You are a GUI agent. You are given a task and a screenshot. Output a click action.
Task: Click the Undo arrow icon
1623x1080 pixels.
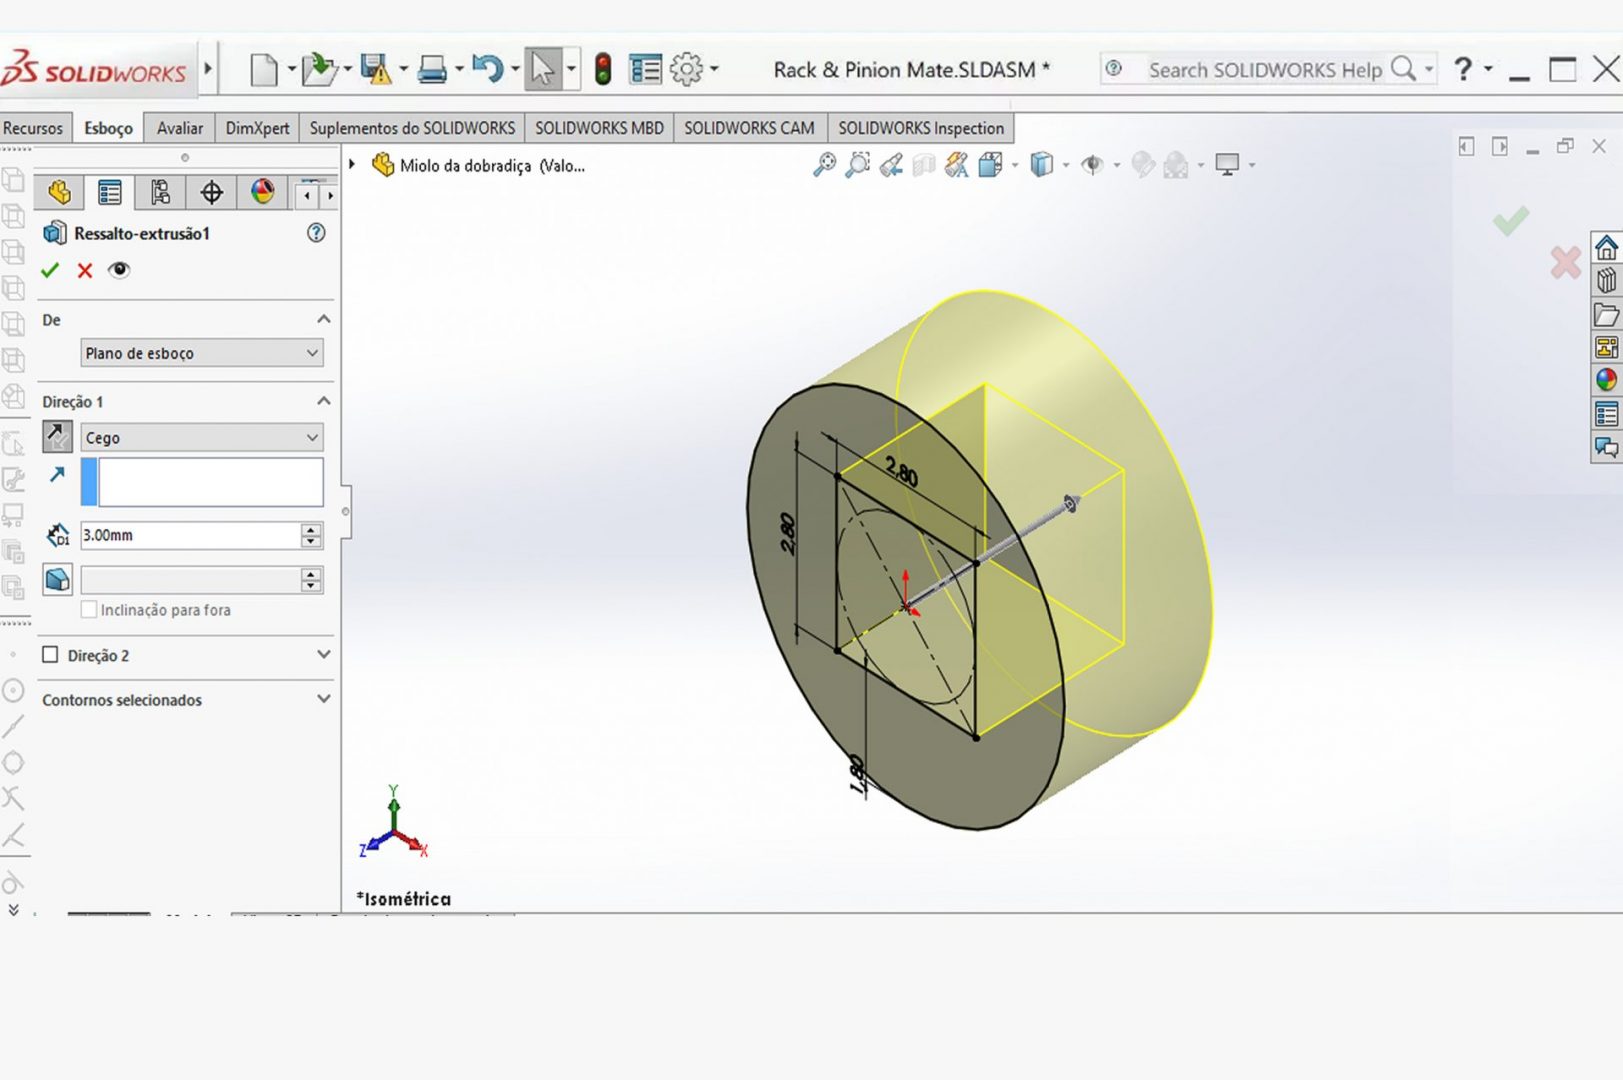pos(487,69)
